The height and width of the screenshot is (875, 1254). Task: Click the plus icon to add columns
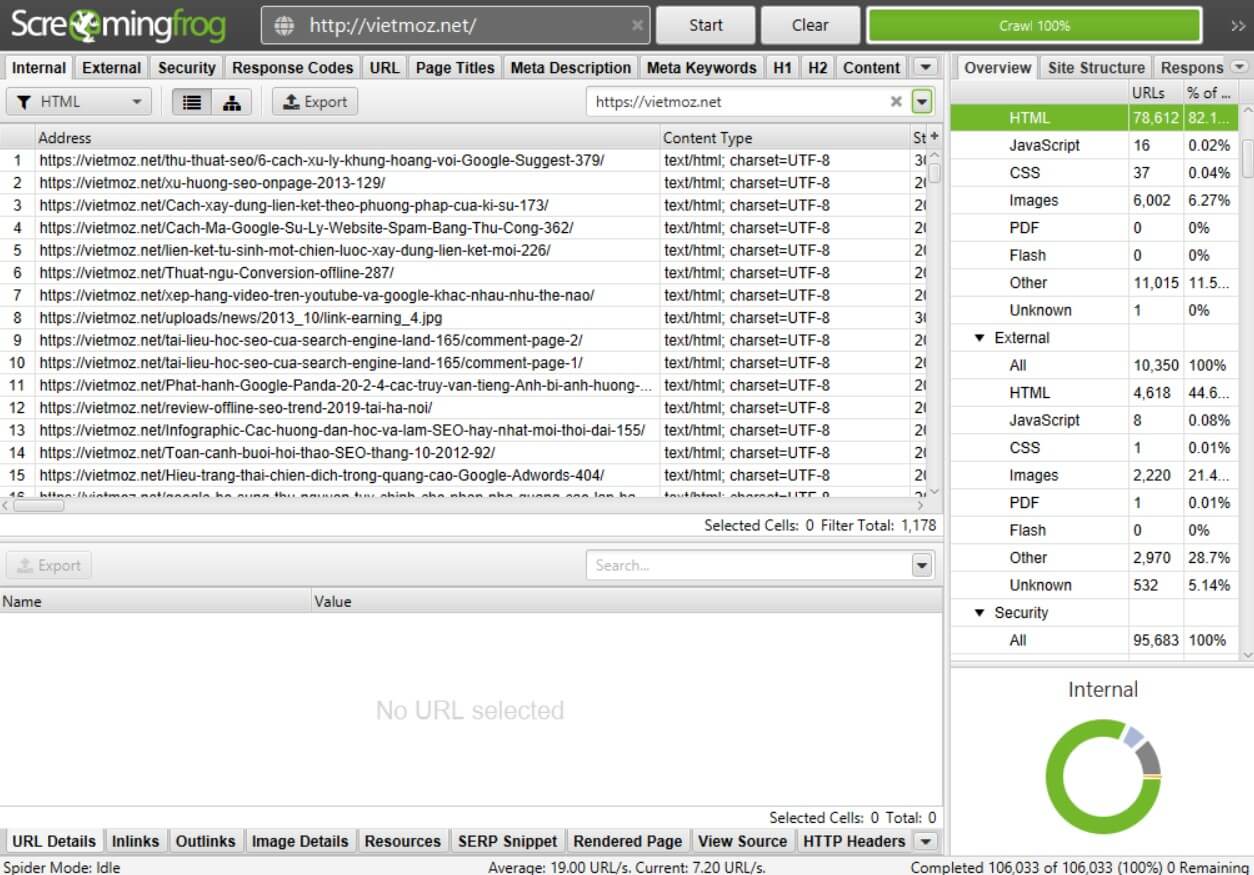pyautogui.click(x=935, y=137)
